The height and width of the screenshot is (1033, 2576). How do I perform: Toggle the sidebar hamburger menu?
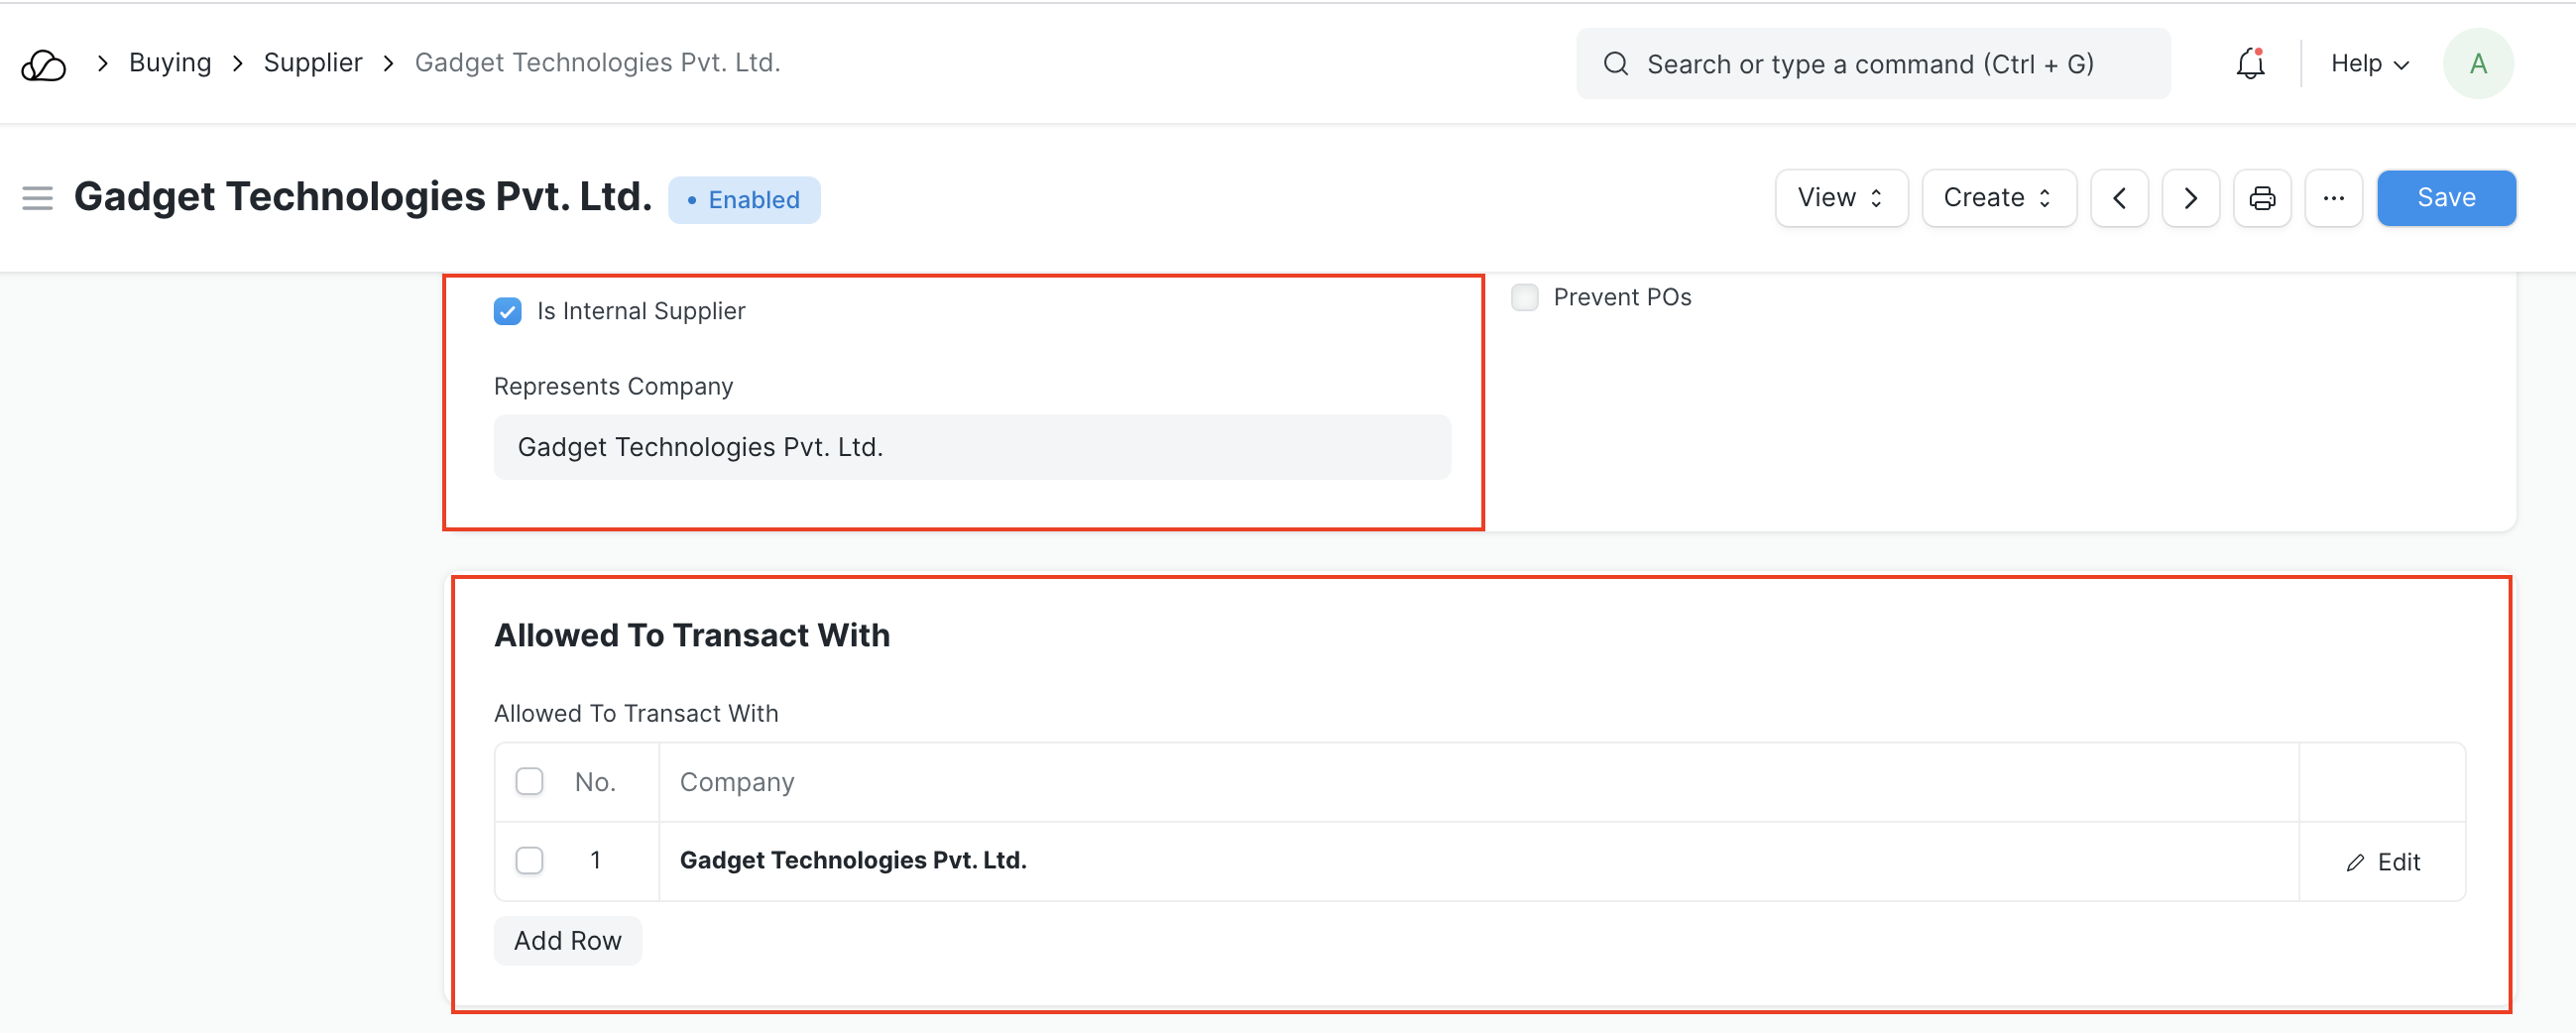coord(37,198)
